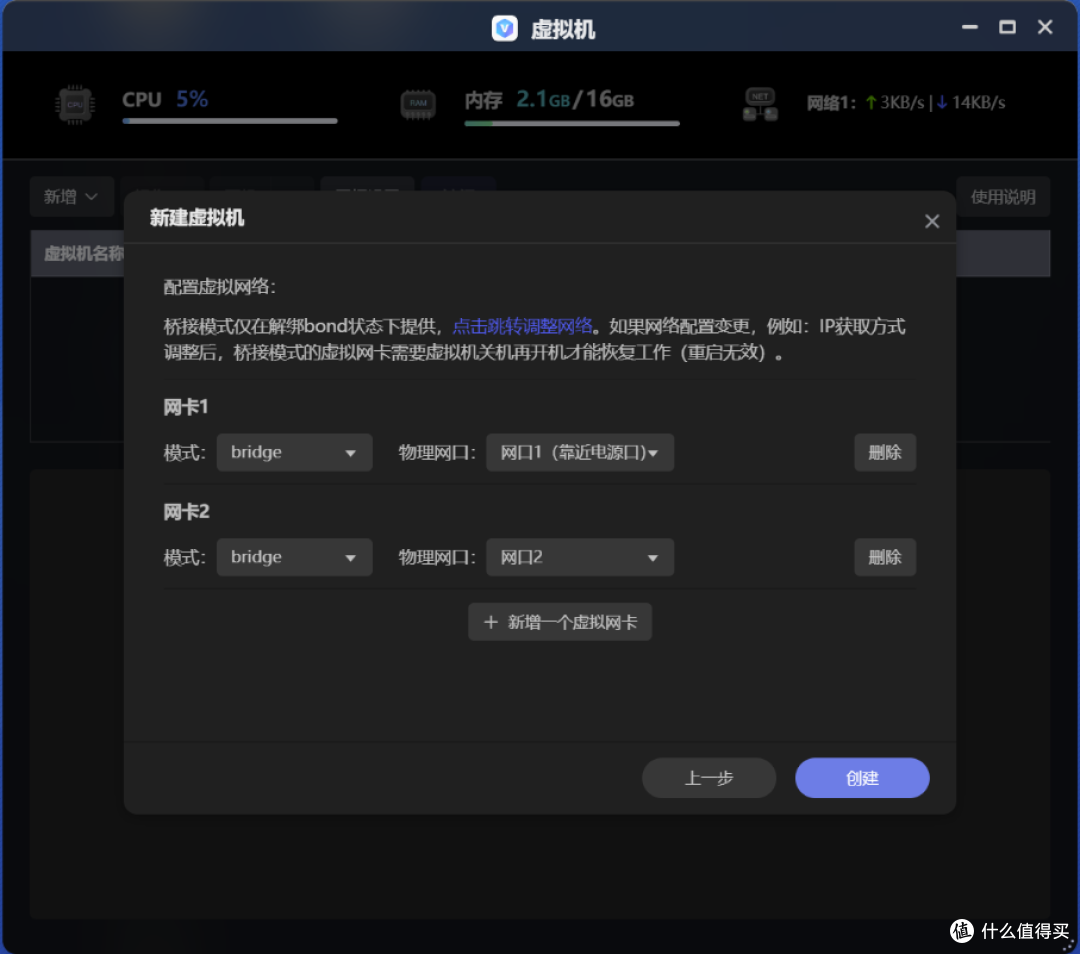Click the CPU chip icon
This screenshot has width=1080, height=954.
coord(74,105)
